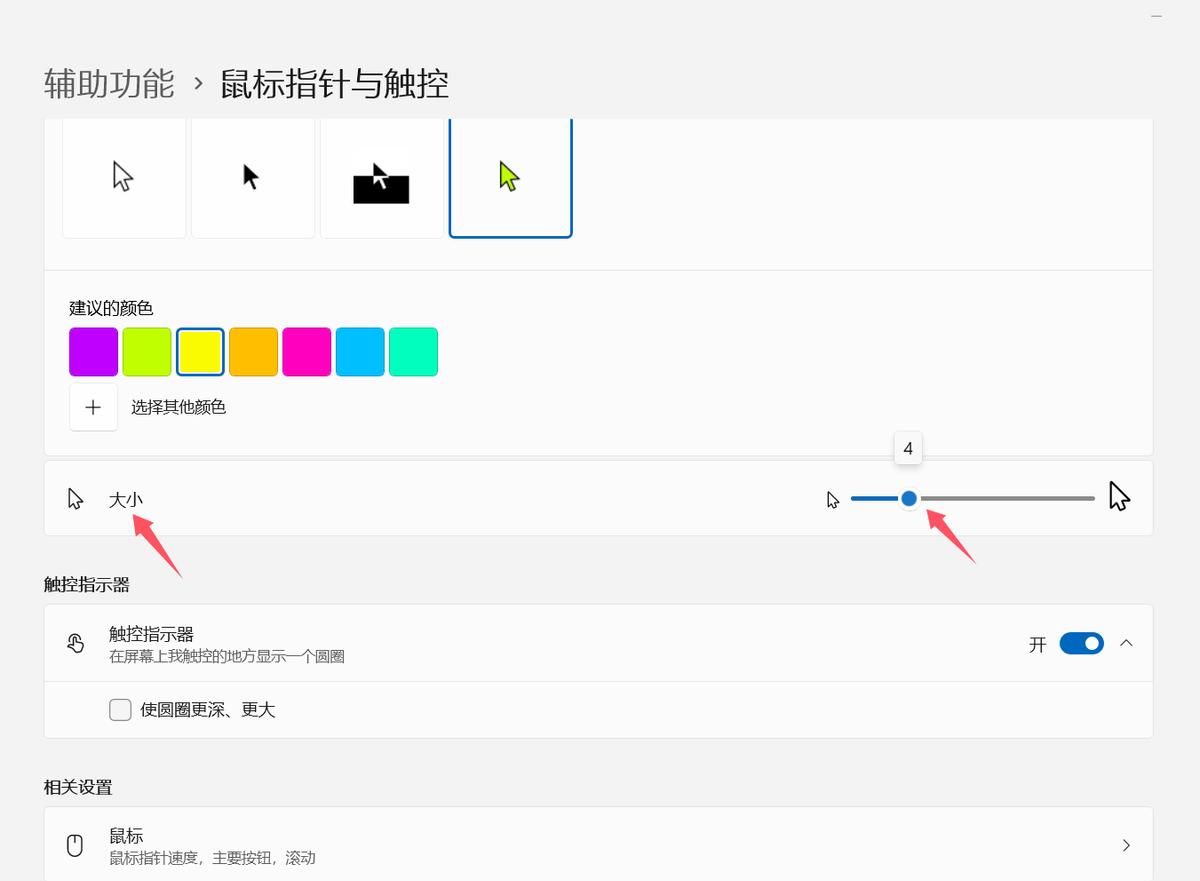This screenshot has width=1200, height=881.
Task: Click the 相关设置 heading
Action: pyautogui.click(x=78, y=787)
